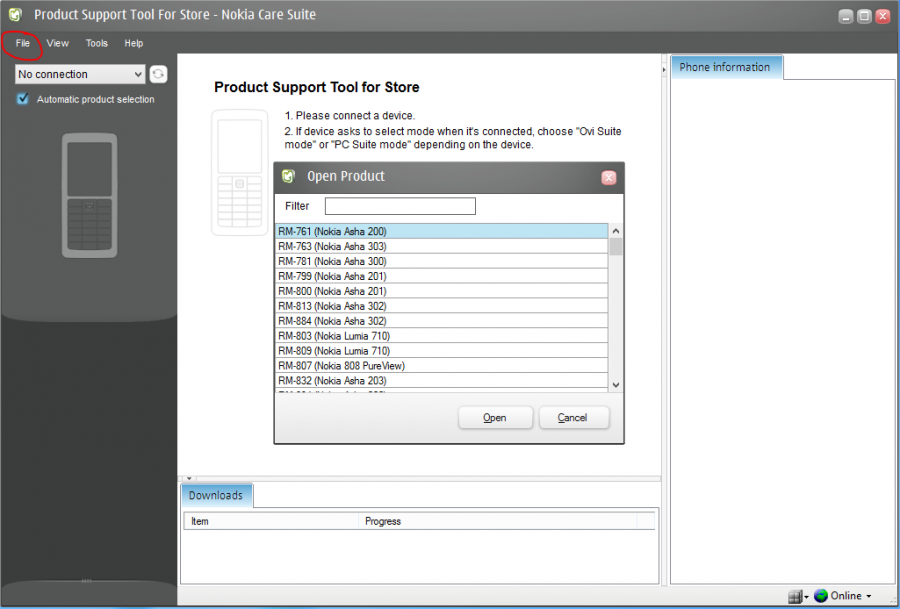Click the Open button in Open Product dialog
Viewport: 900px width, 609px height.
tap(495, 417)
